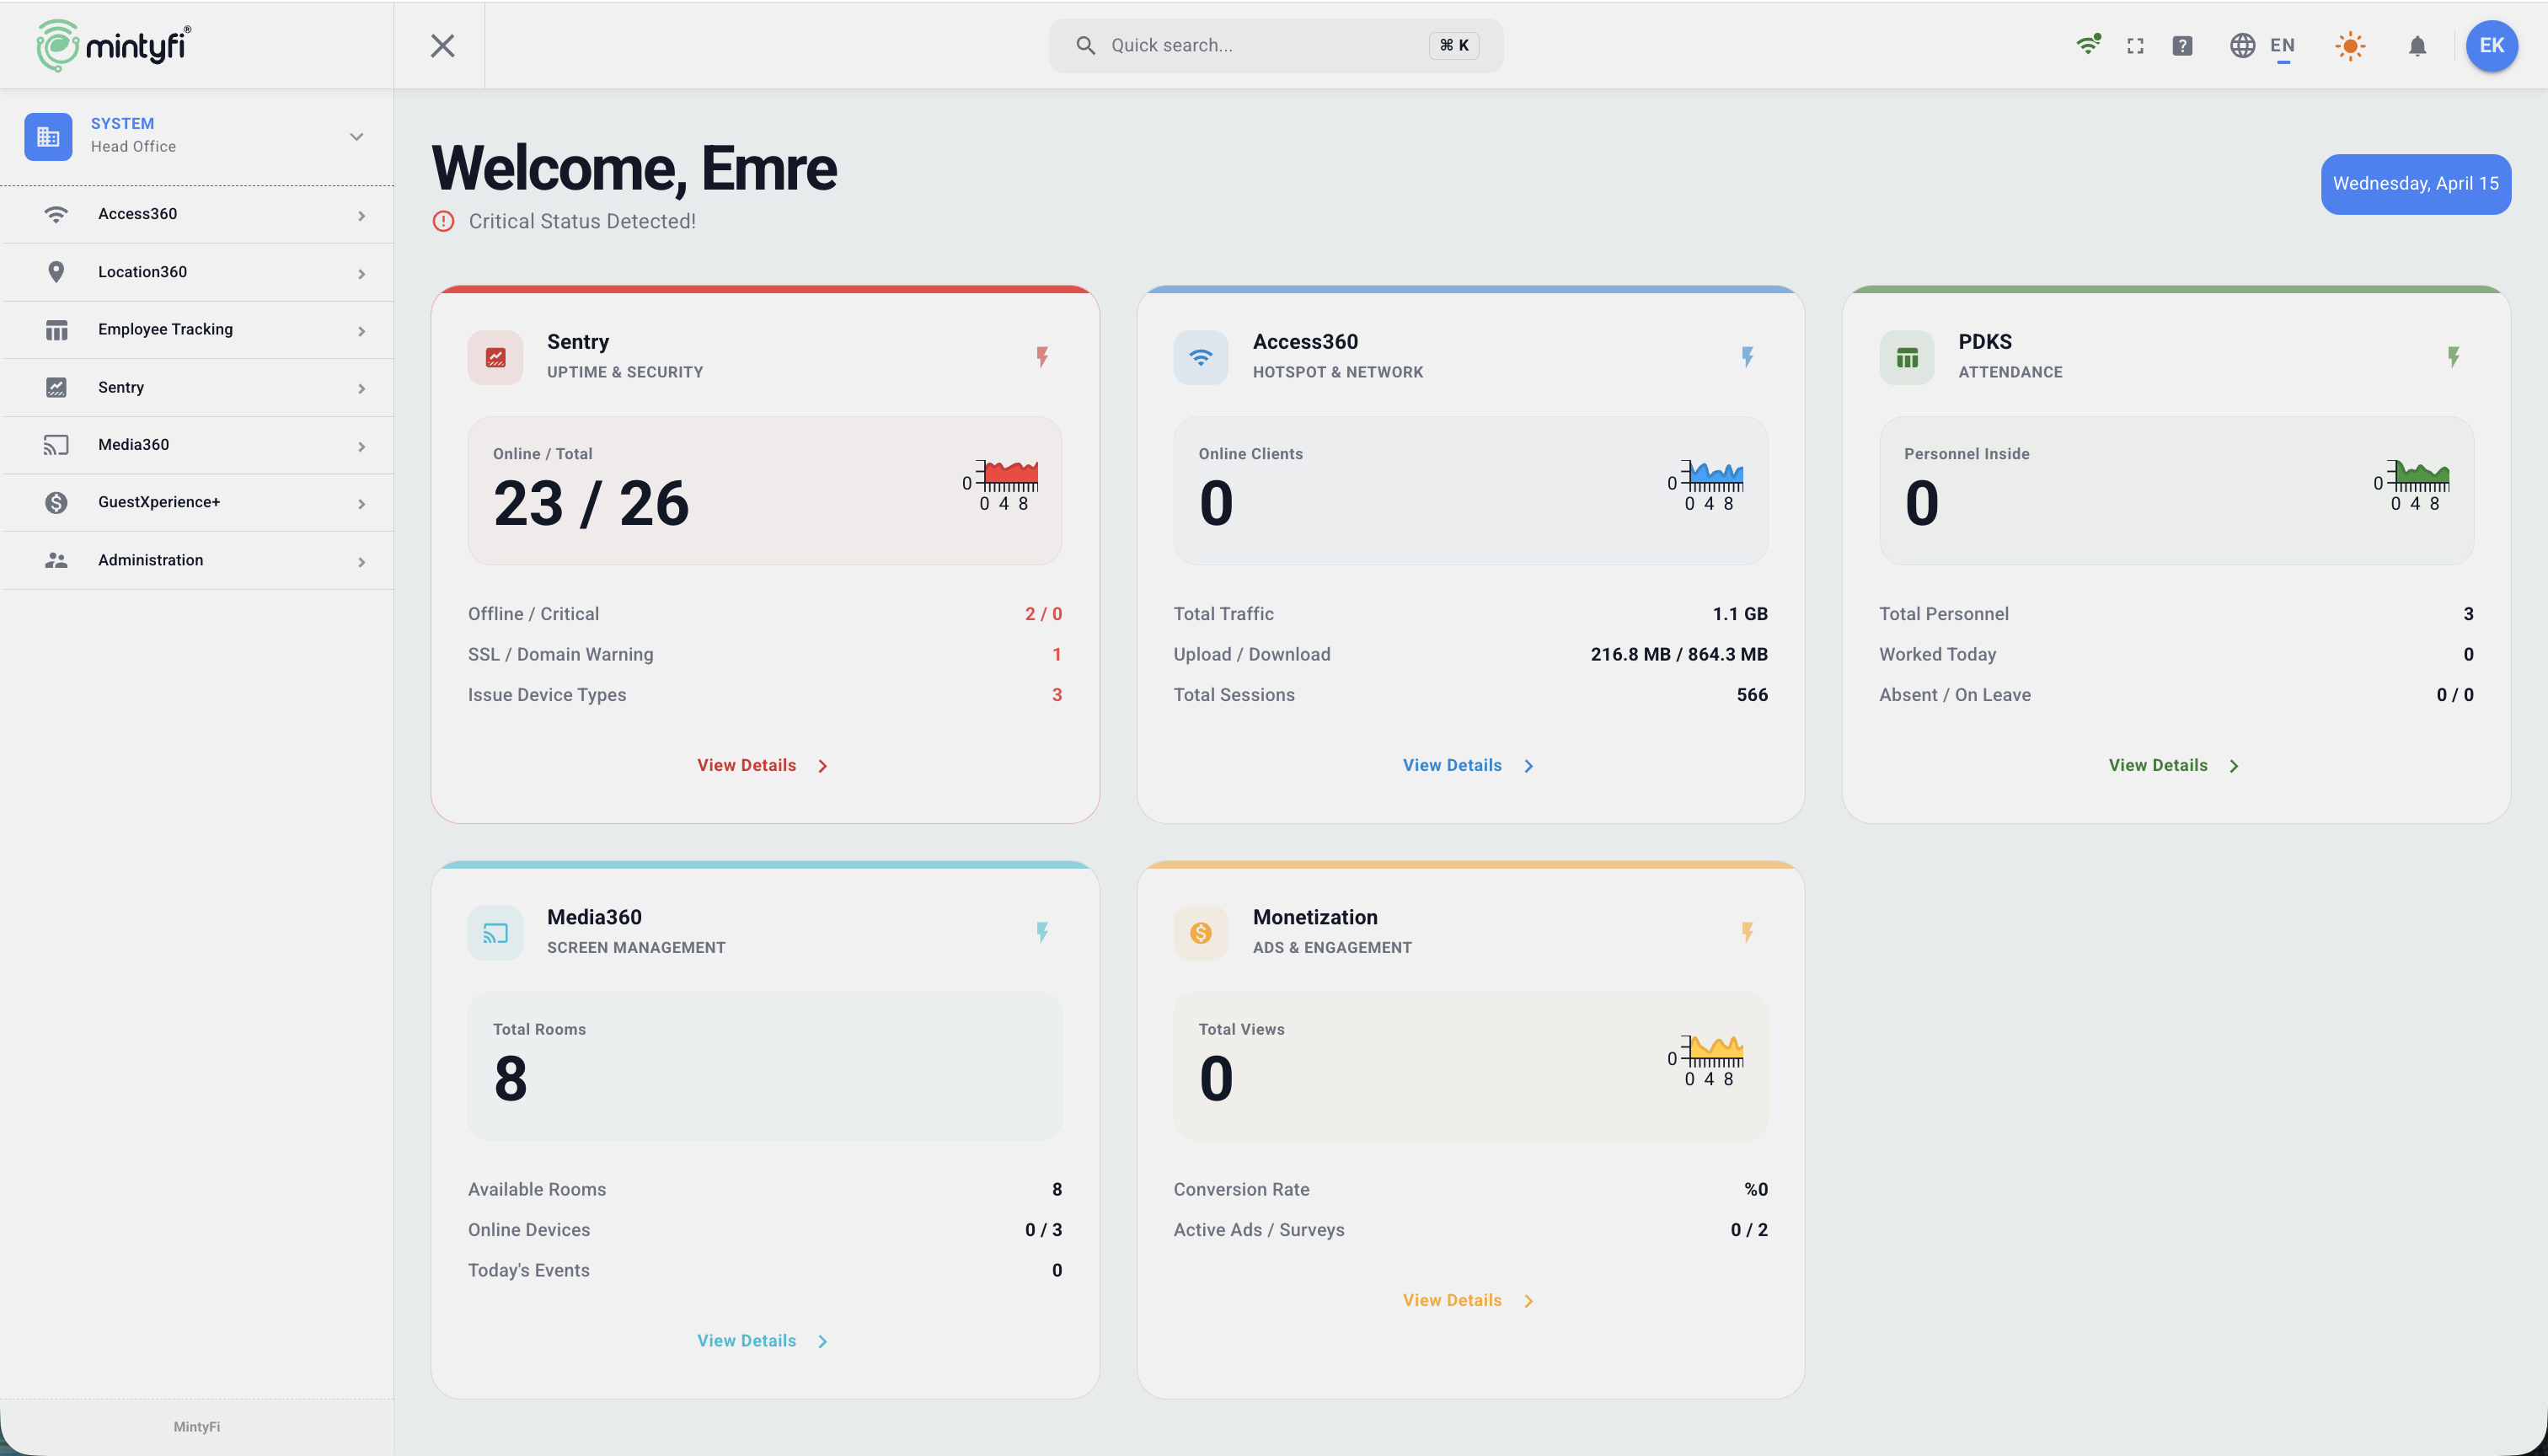Toggle the light theme sun icon
Image resolution: width=2548 pixels, height=1456 pixels.
(x=2350, y=46)
